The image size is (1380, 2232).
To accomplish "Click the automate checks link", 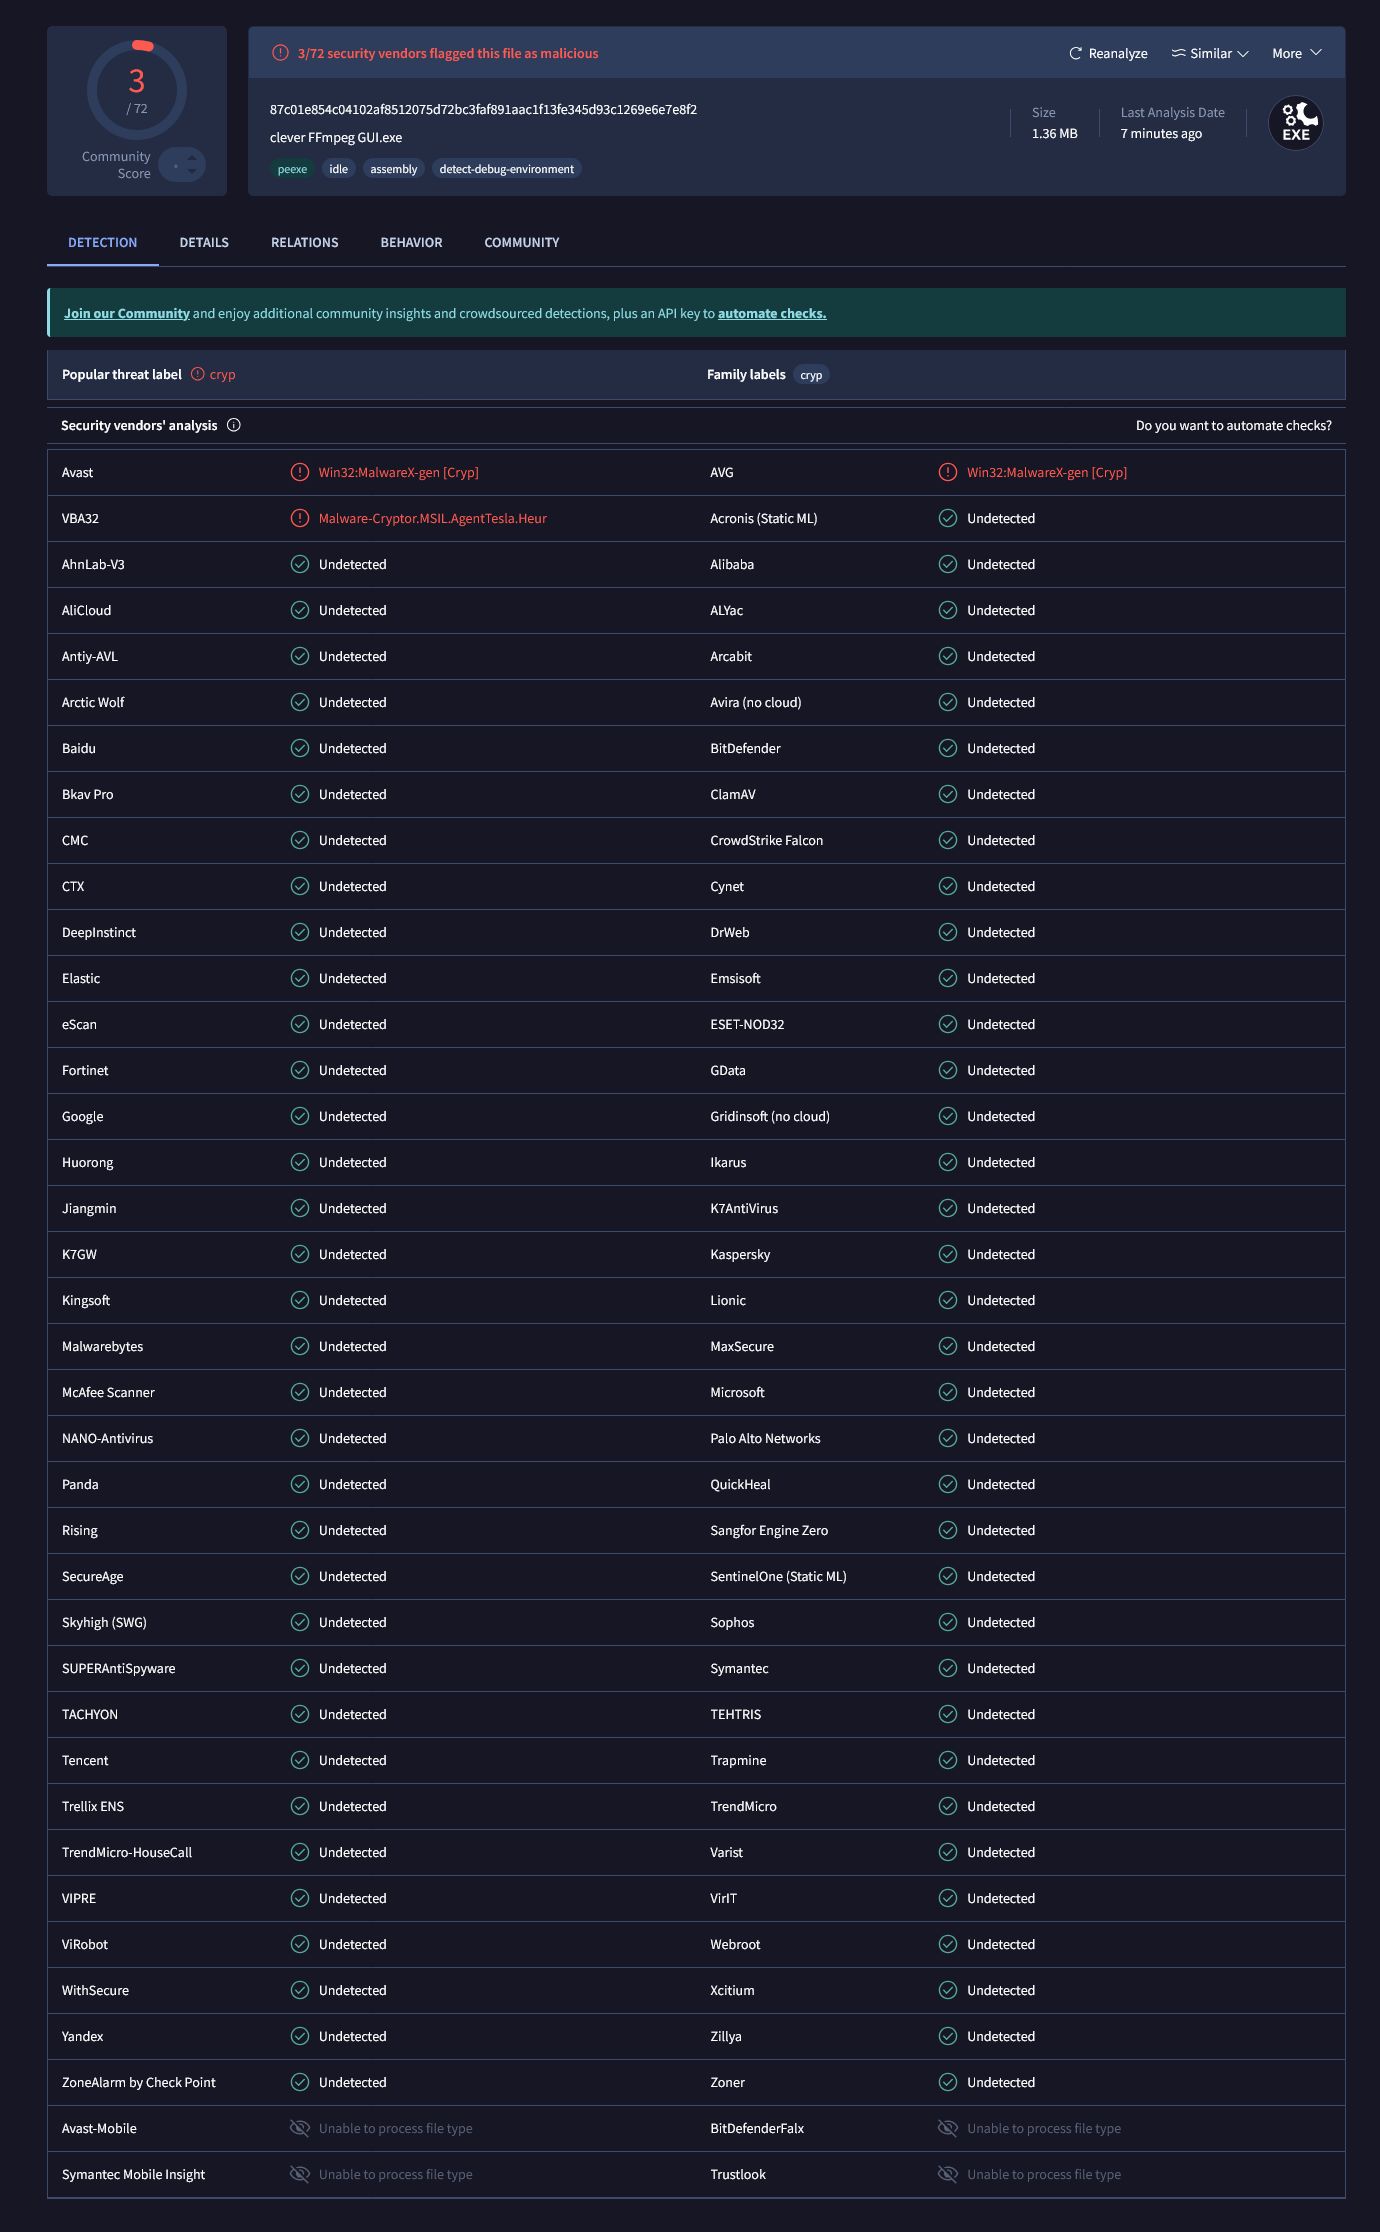I will [x=771, y=313].
